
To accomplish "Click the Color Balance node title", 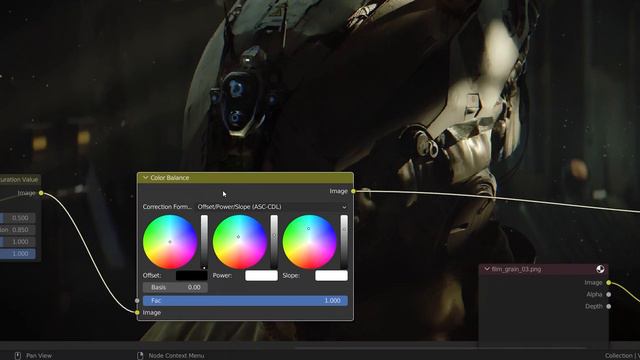I will point(169,178).
